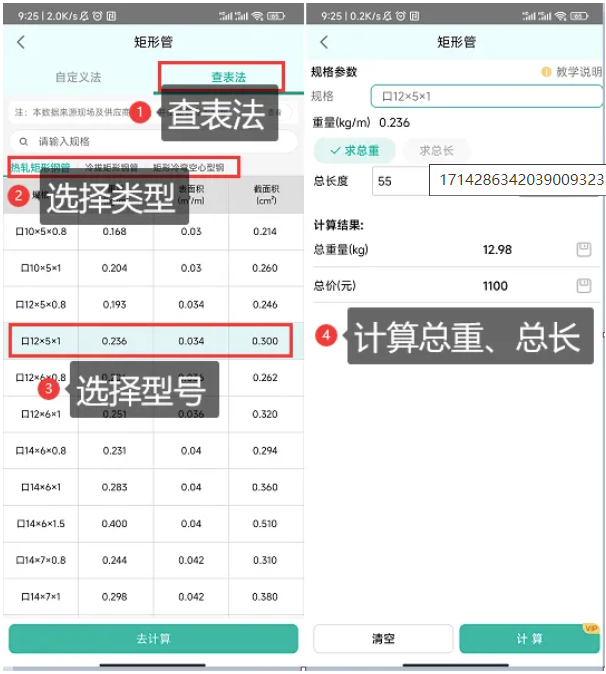Click the search magnifier icon
The width and height of the screenshot is (606, 674).
(x=24, y=141)
